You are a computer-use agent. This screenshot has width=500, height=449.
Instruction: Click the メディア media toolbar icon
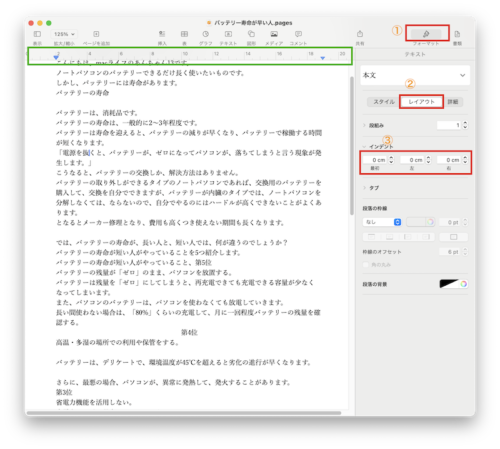[x=274, y=34]
